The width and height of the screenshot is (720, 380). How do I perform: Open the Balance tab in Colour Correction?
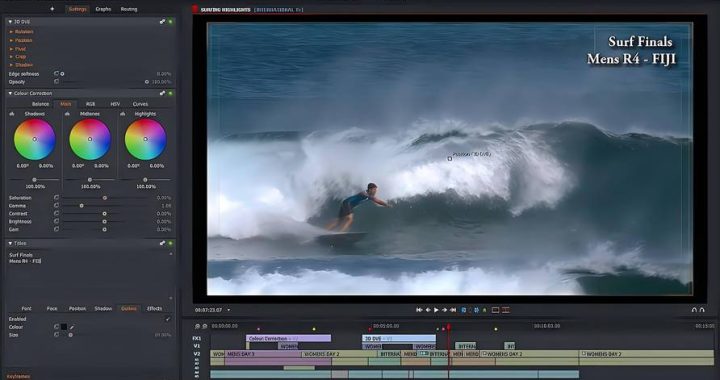coord(40,104)
